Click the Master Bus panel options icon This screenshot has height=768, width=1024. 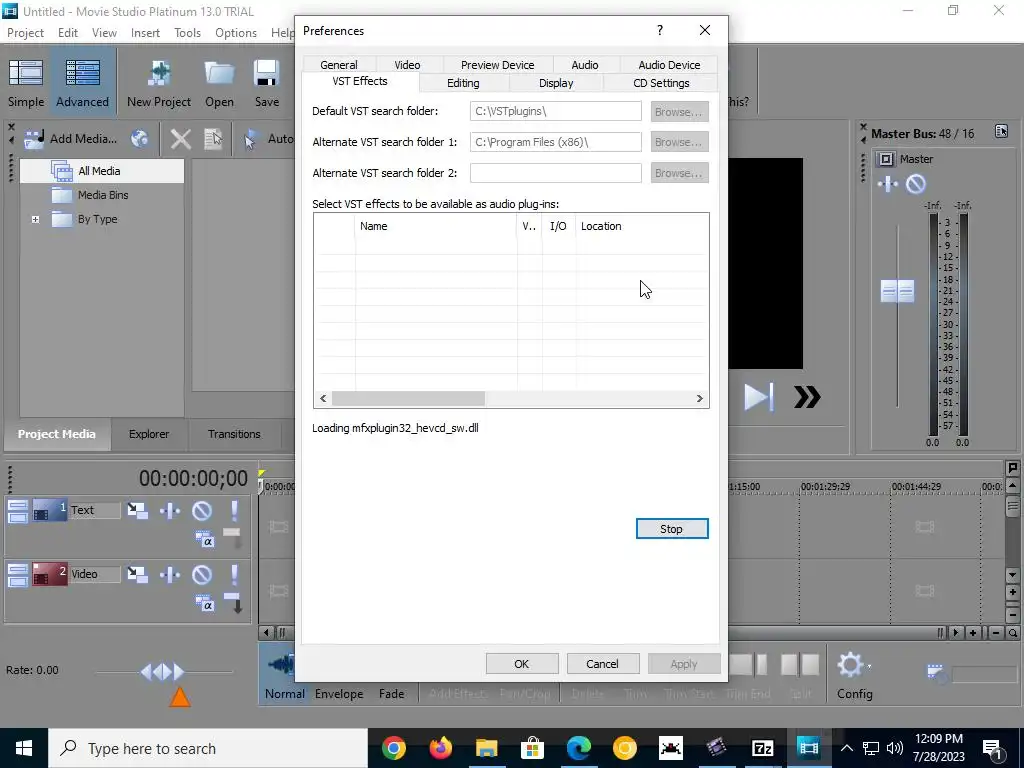pyautogui.click(x=1001, y=132)
